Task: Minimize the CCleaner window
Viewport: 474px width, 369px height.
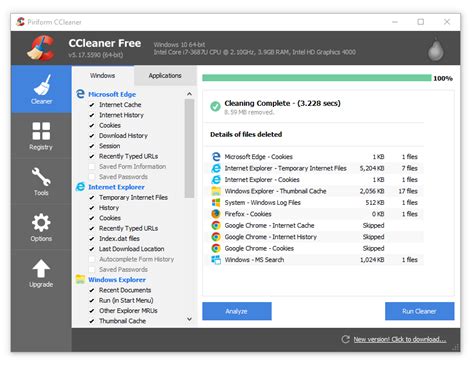Action: (x=395, y=22)
